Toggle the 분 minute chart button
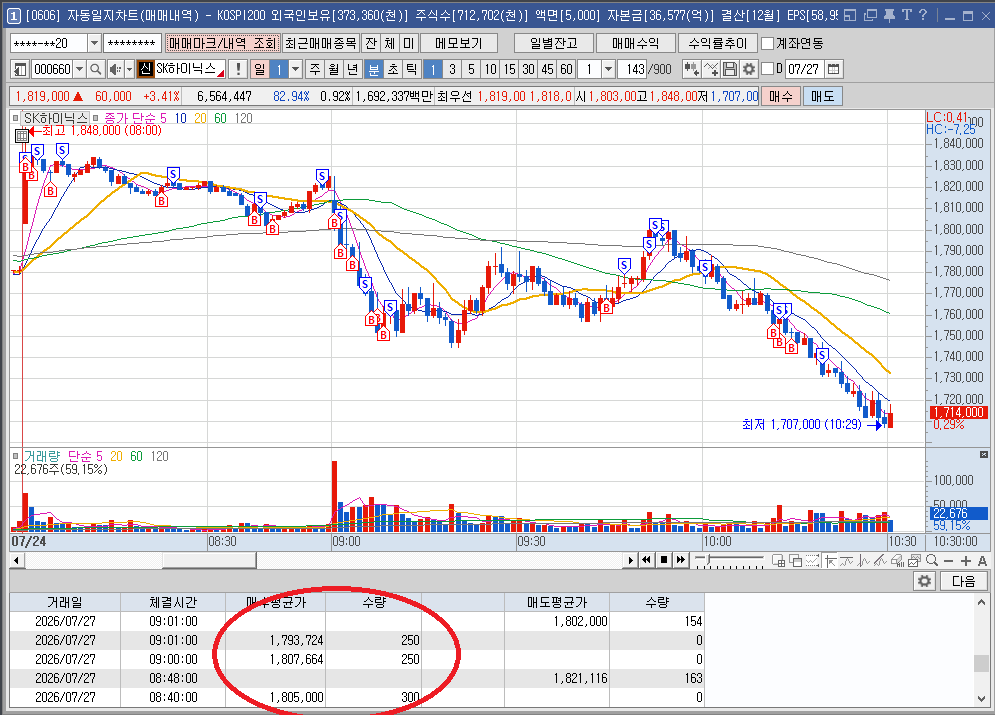Image resolution: width=995 pixels, height=715 pixels. click(374, 69)
